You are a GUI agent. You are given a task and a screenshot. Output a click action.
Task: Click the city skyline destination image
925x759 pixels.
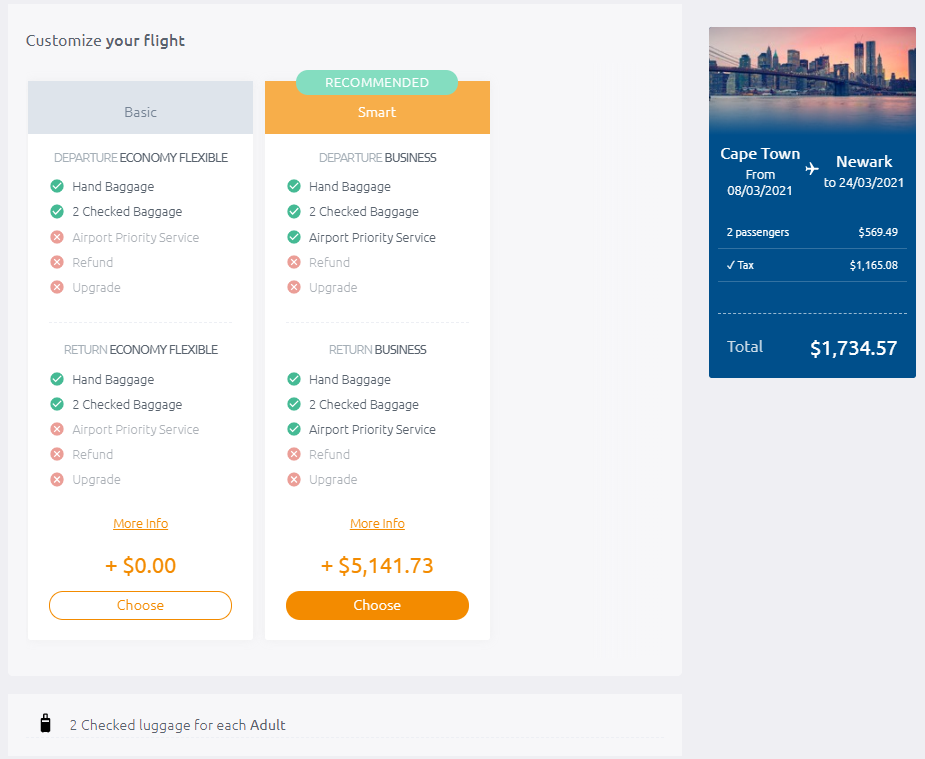tap(812, 76)
